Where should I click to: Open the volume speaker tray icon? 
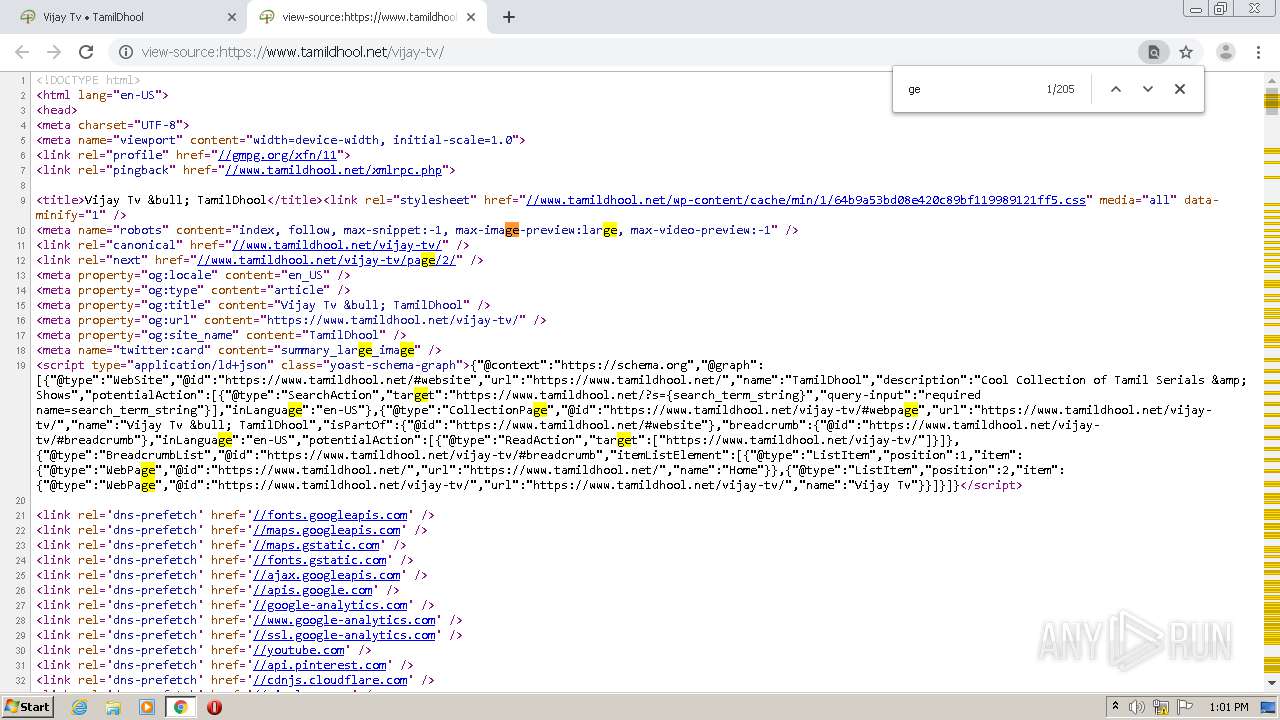click(x=1138, y=707)
